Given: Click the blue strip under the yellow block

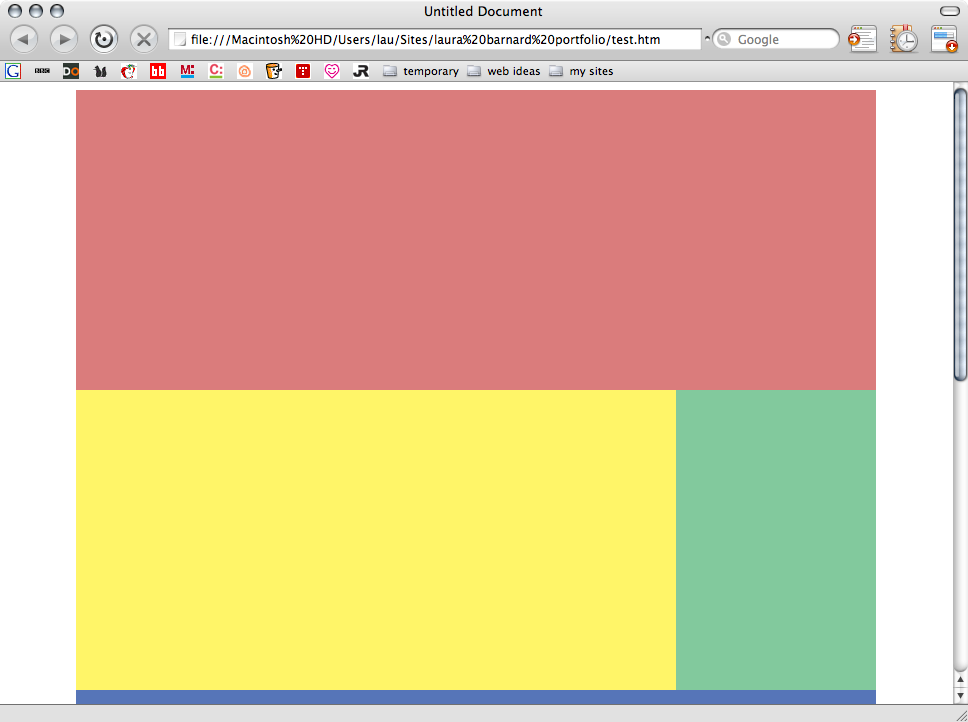Looking at the screenshot, I should pyautogui.click(x=475, y=697).
